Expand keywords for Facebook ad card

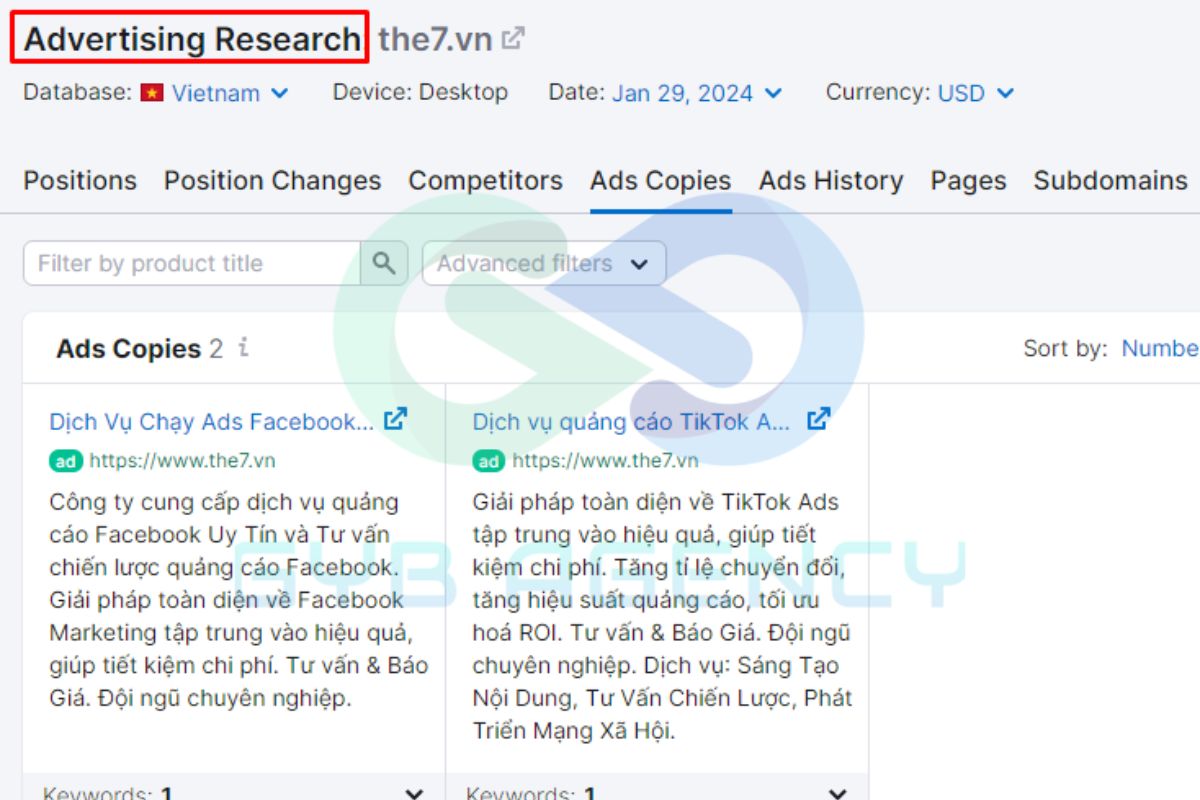click(414, 794)
